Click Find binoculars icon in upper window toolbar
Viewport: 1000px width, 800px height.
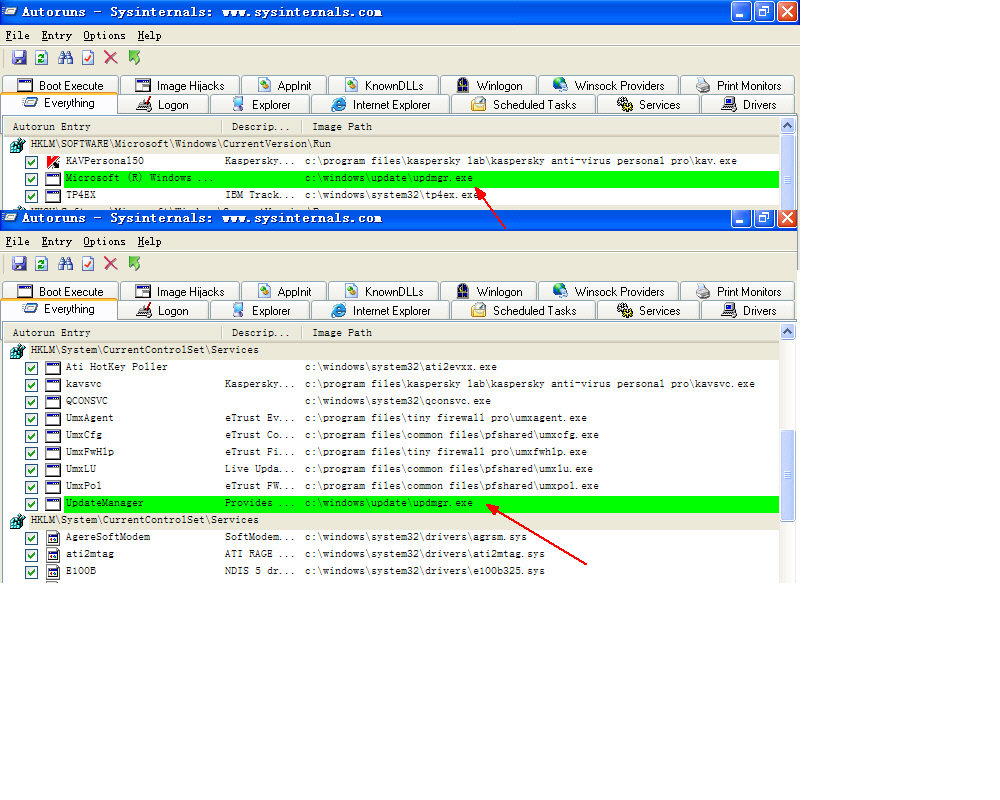click(65, 58)
